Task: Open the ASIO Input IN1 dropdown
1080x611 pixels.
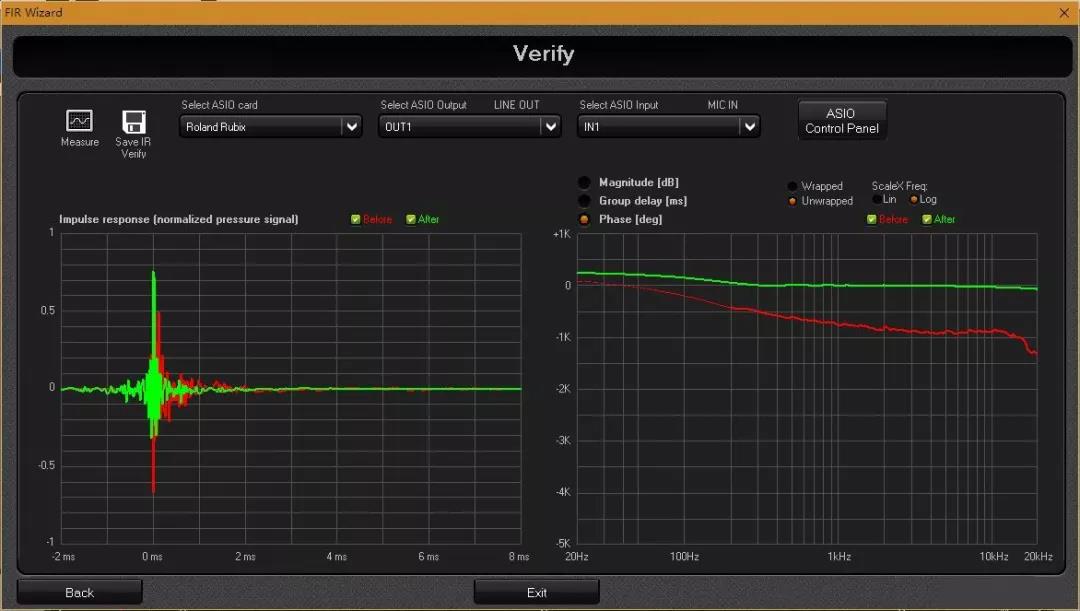Action: [749, 126]
